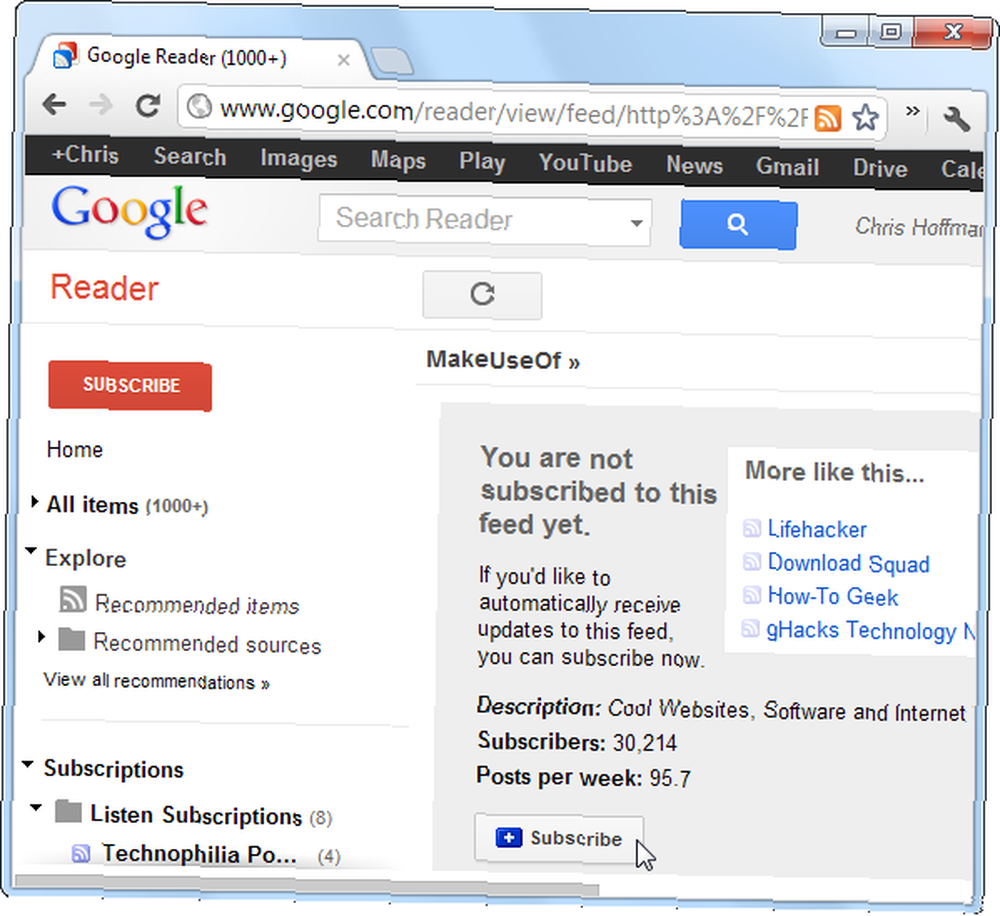Close the Google Reader tab
1000x916 pixels.
(x=343, y=60)
